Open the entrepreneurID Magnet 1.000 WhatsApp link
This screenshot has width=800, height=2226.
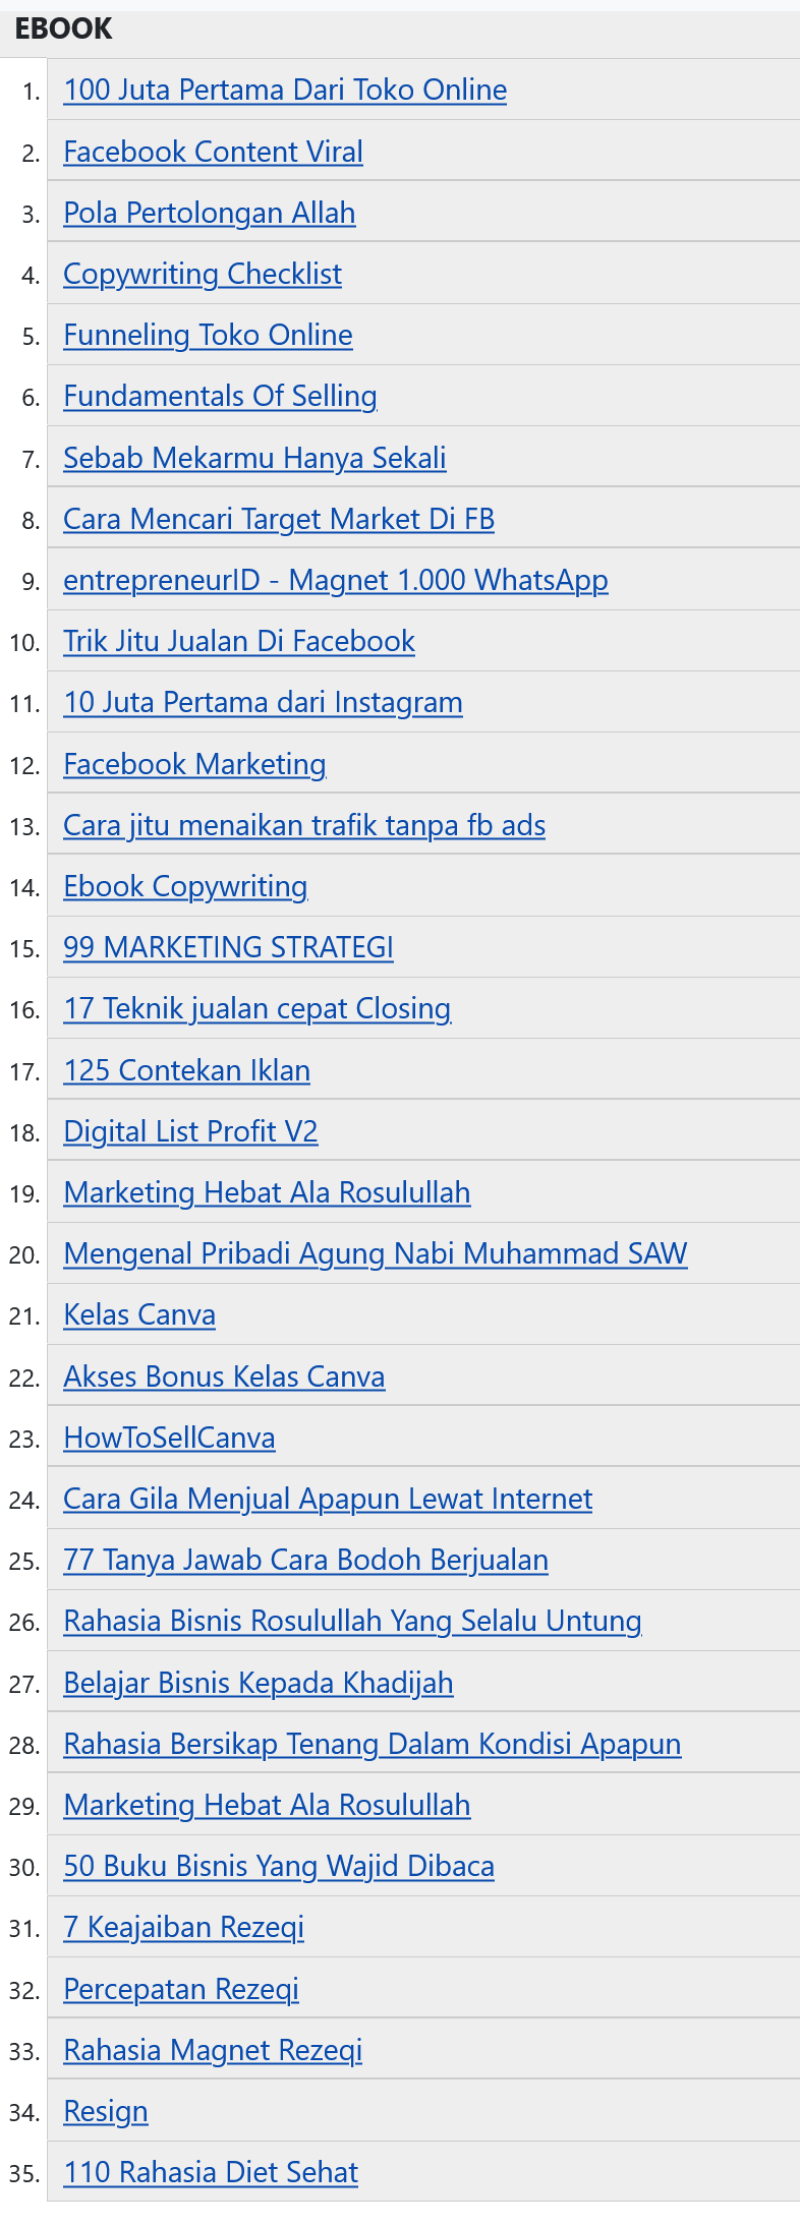pyautogui.click(x=336, y=580)
